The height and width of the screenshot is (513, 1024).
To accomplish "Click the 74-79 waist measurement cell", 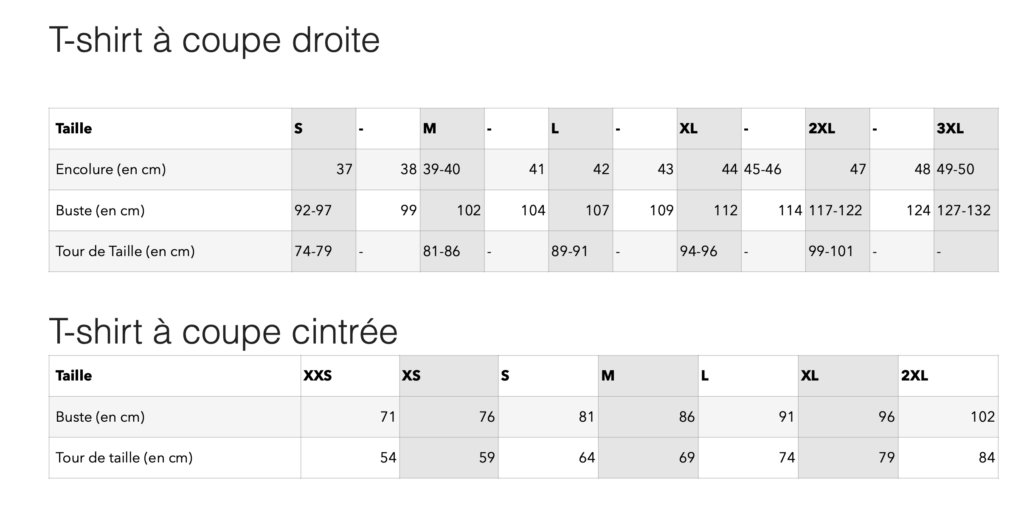I will pyautogui.click(x=324, y=251).
